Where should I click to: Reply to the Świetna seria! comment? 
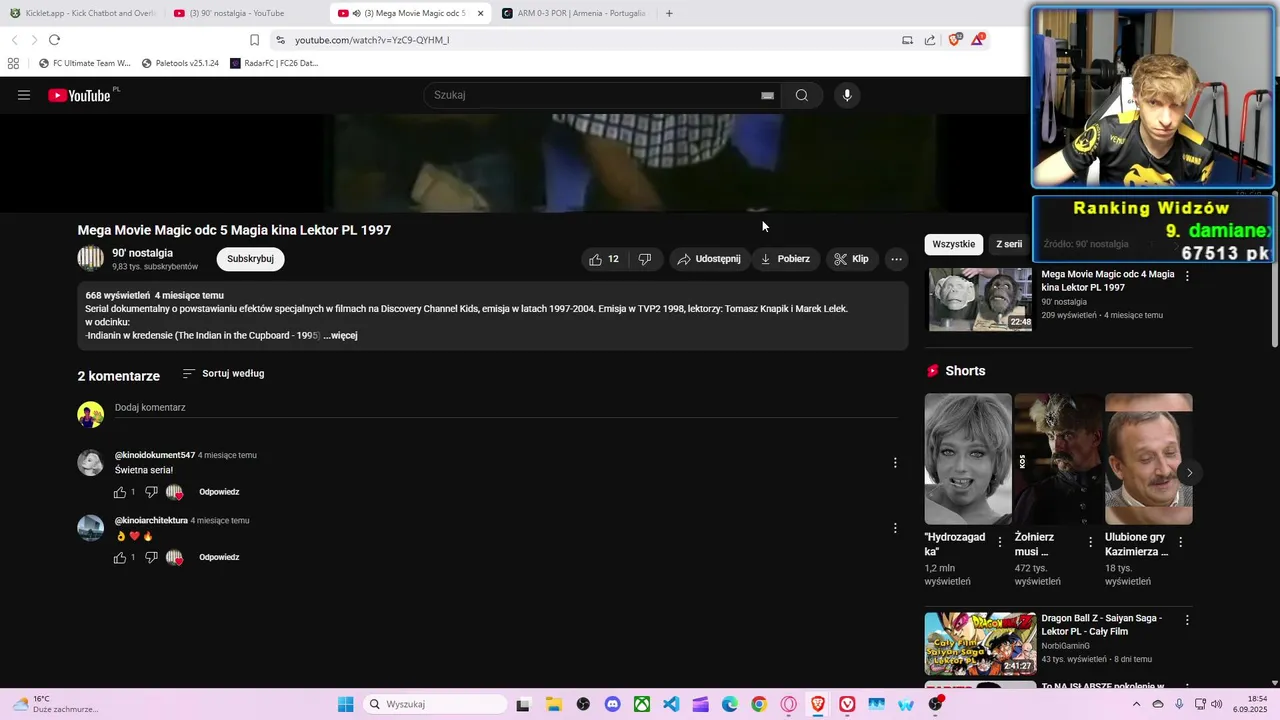point(219,492)
